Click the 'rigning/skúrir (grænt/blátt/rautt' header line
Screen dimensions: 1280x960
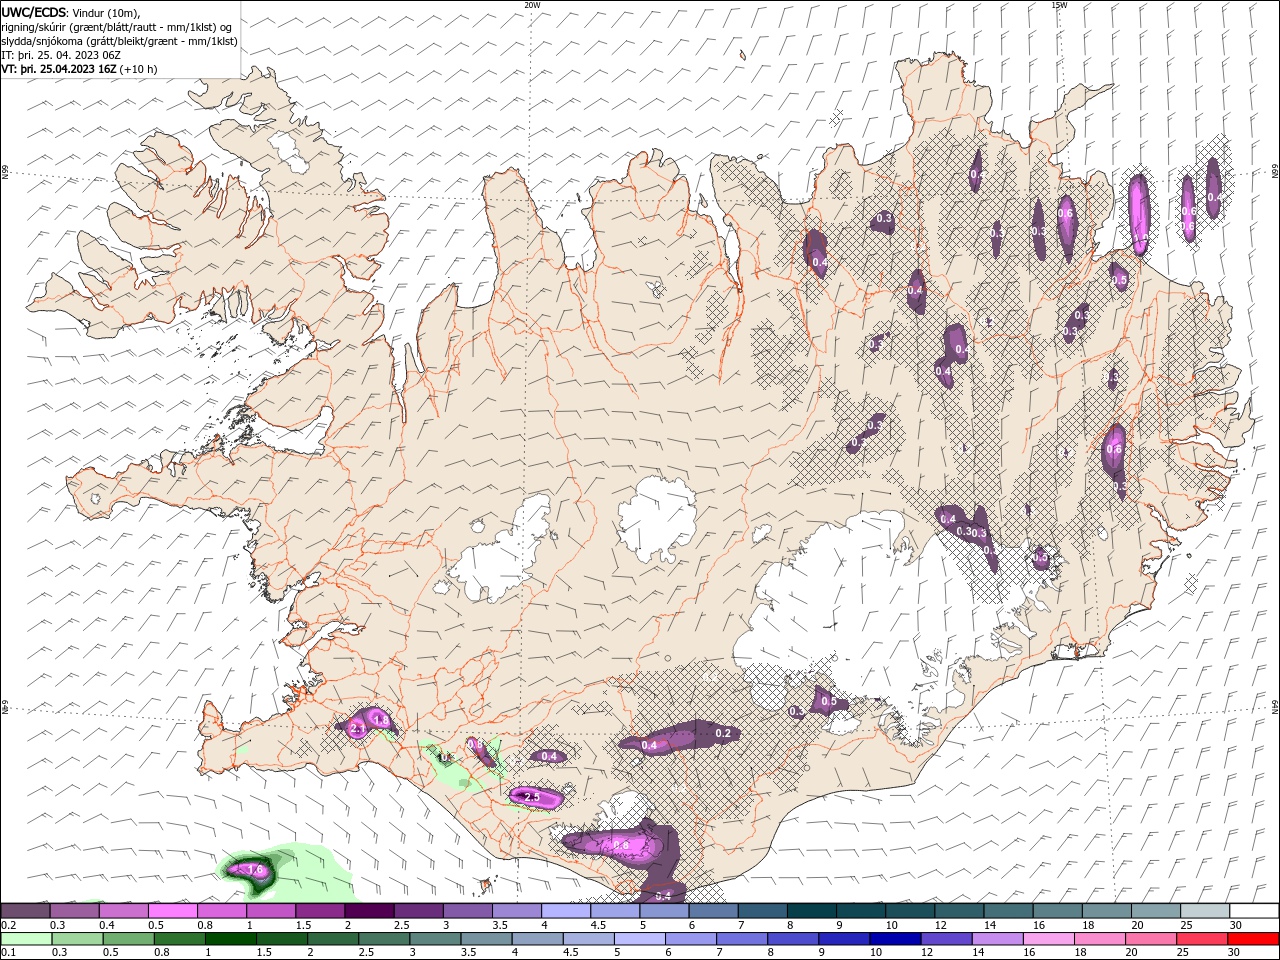coord(117,27)
